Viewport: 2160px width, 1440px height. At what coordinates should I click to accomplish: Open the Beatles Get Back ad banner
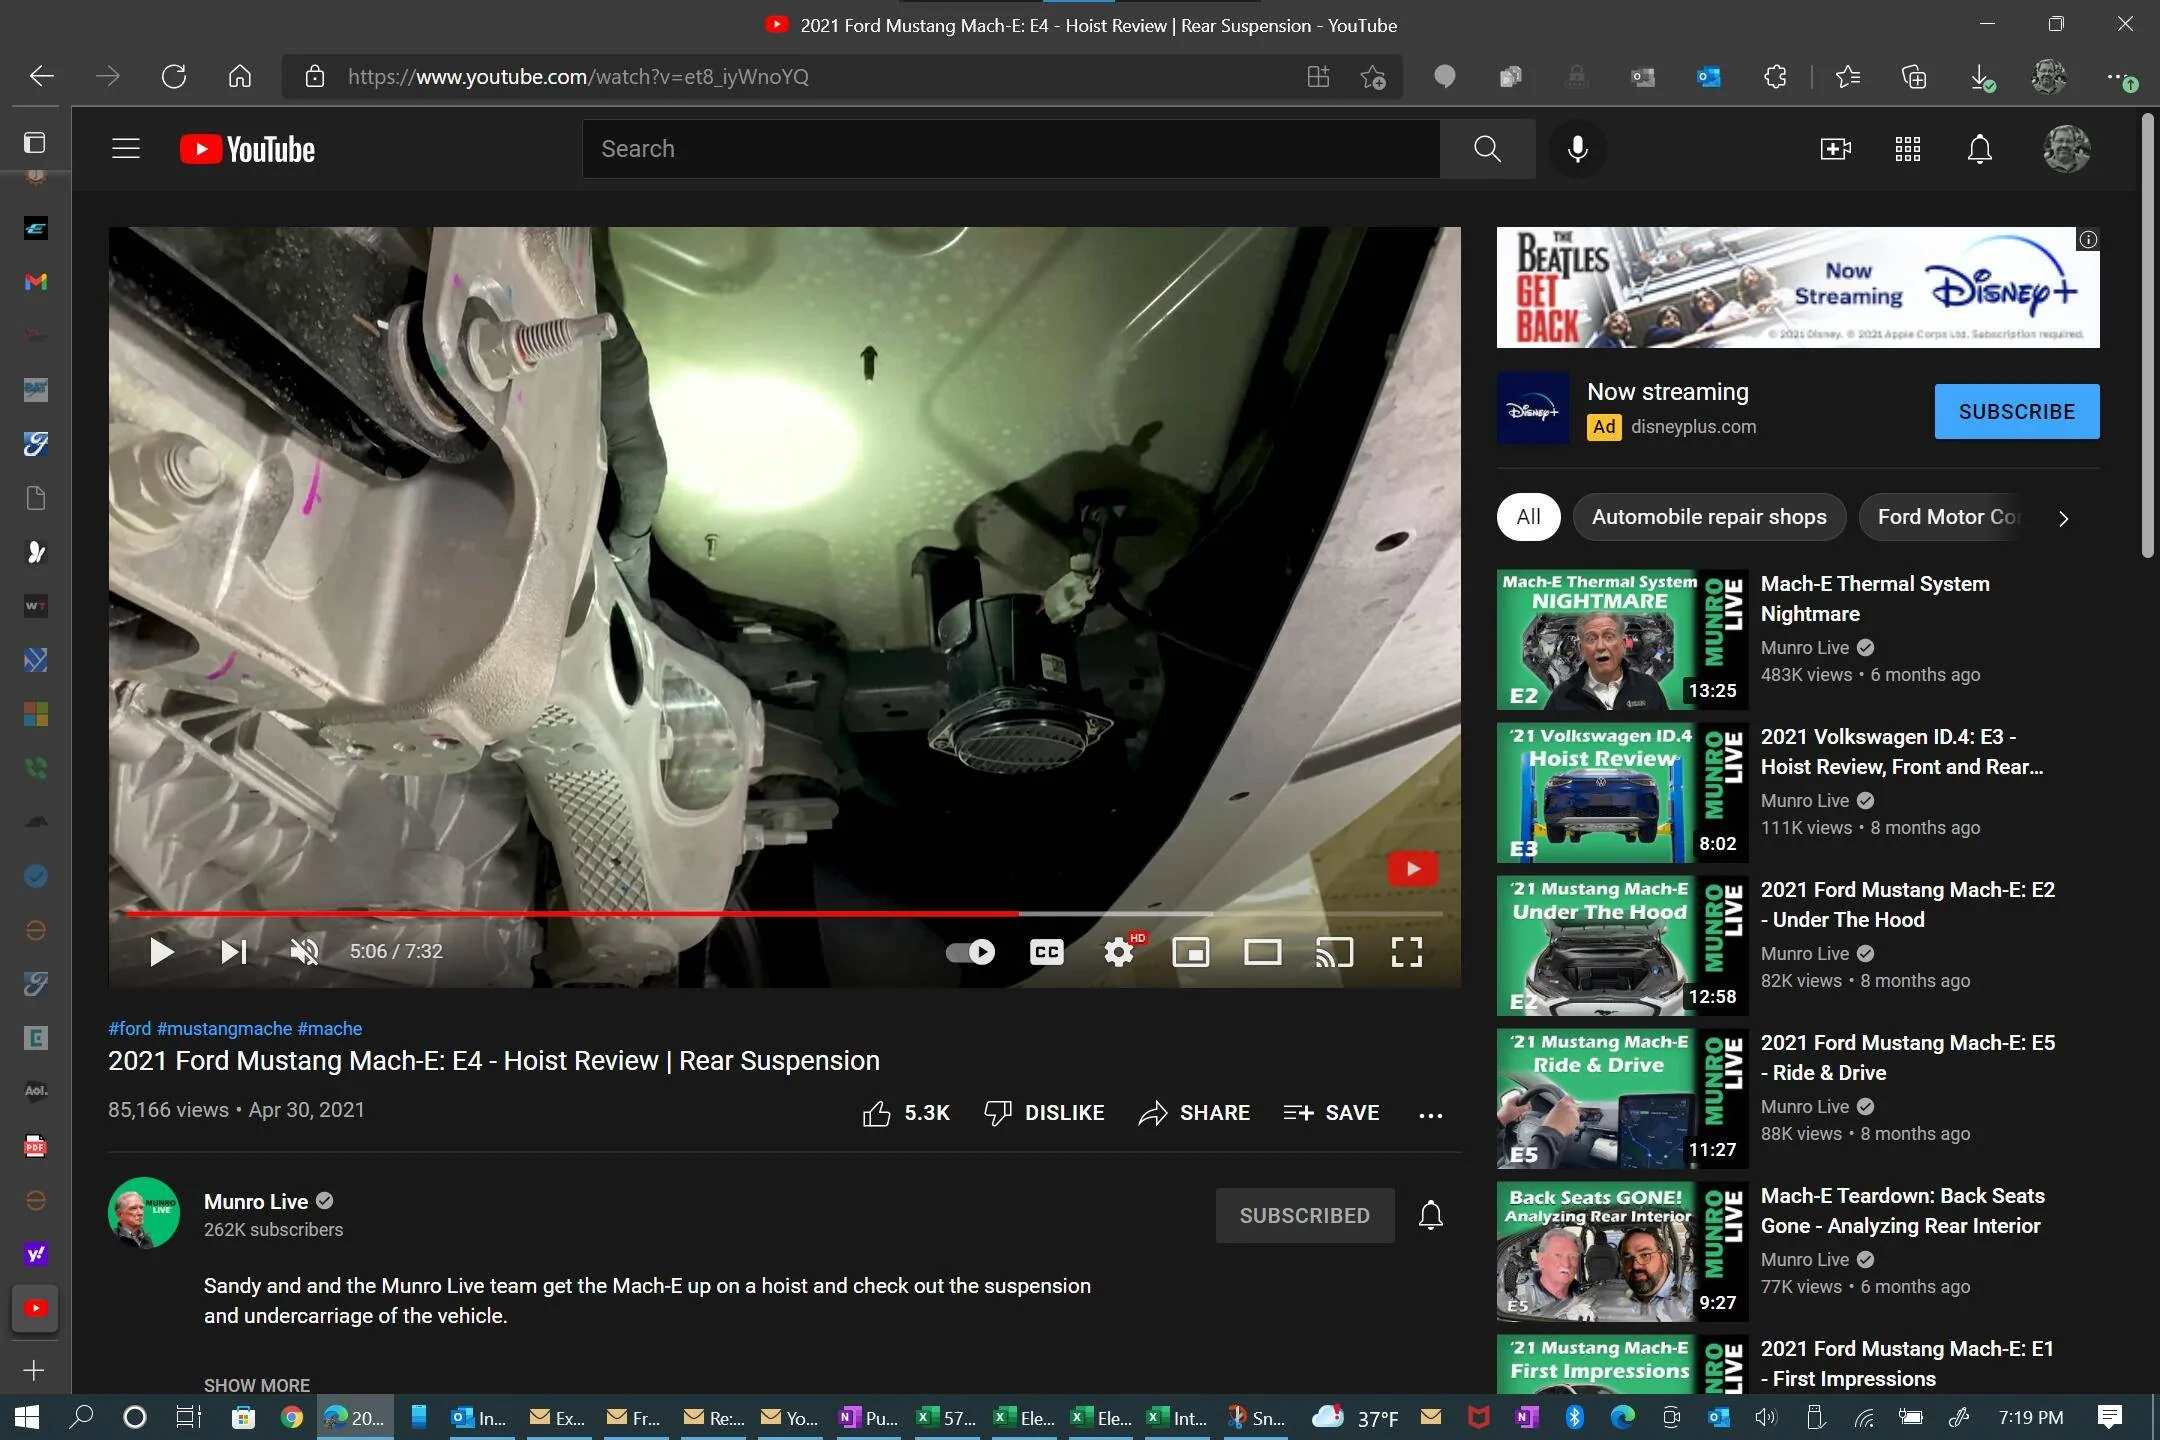[x=1798, y=287]
